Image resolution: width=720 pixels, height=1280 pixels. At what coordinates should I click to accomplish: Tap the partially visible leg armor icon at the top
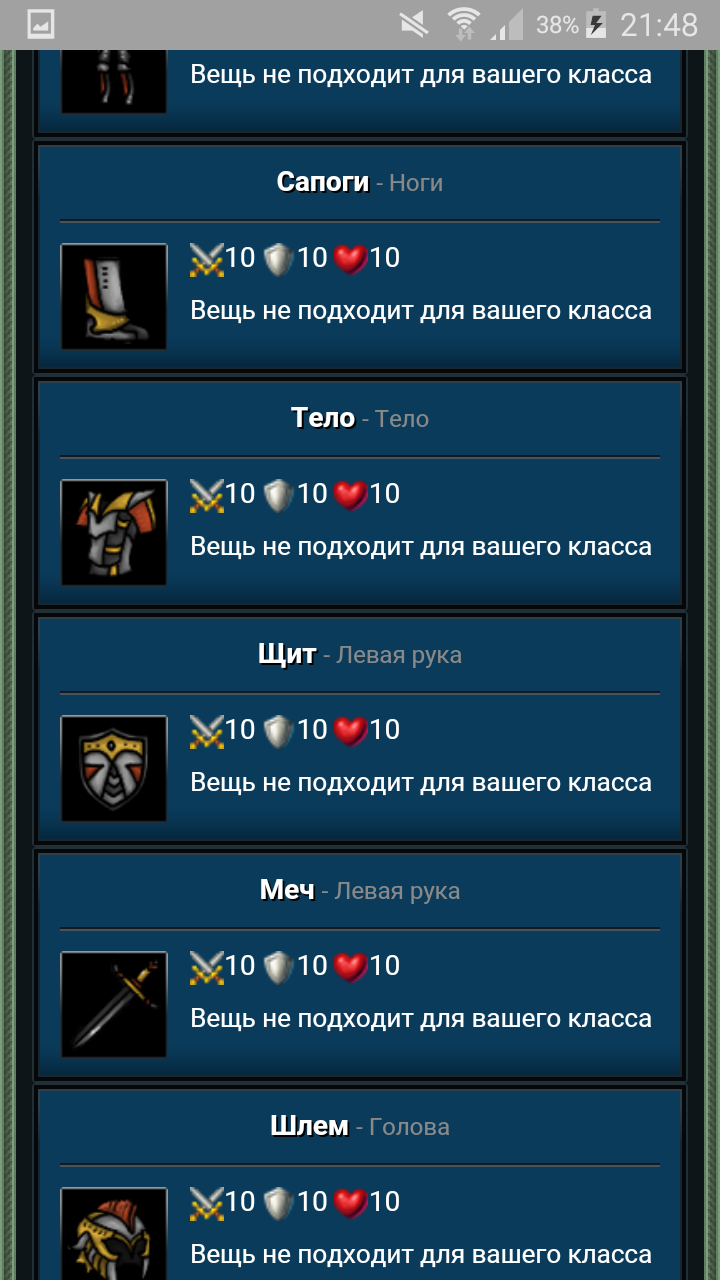point(114,81)
